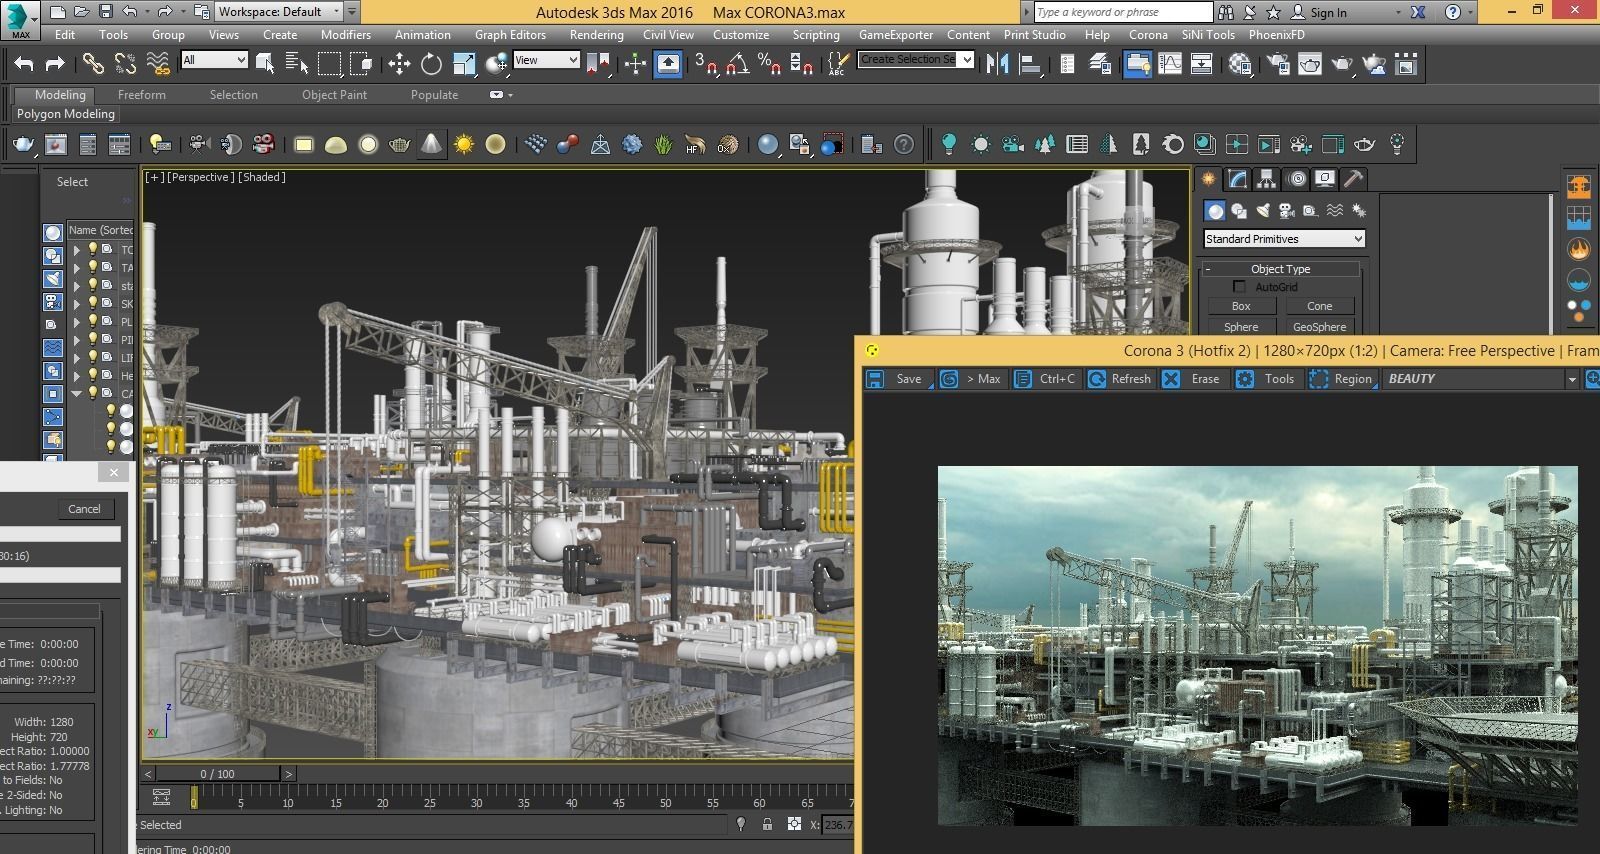Open the Modify command panel tab
The image size is (1600, 854).
point(1238,179)
